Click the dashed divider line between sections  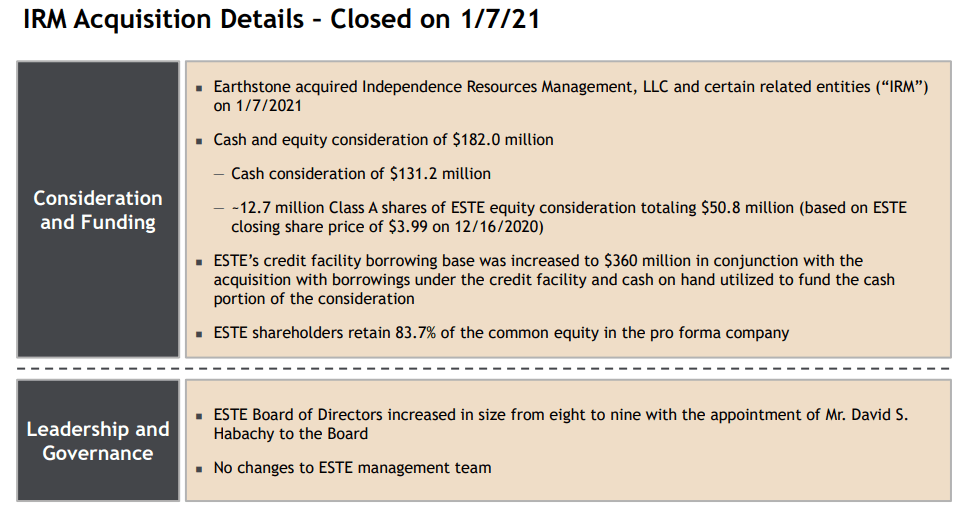coord(483,368)
